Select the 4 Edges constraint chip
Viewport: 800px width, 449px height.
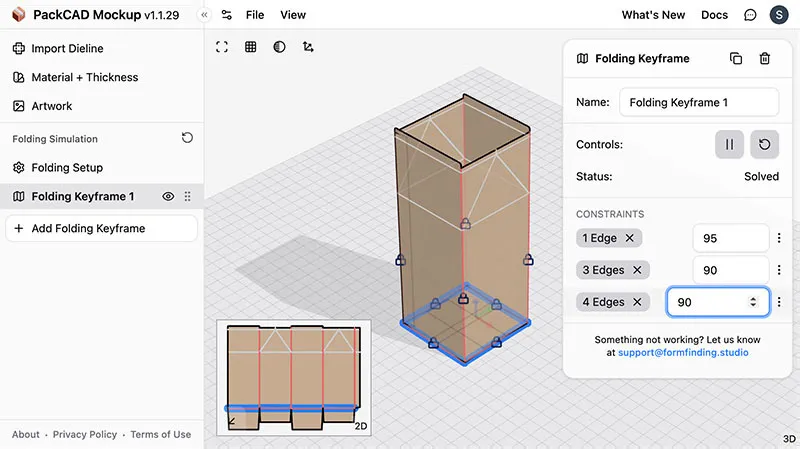tap(612, 302)
